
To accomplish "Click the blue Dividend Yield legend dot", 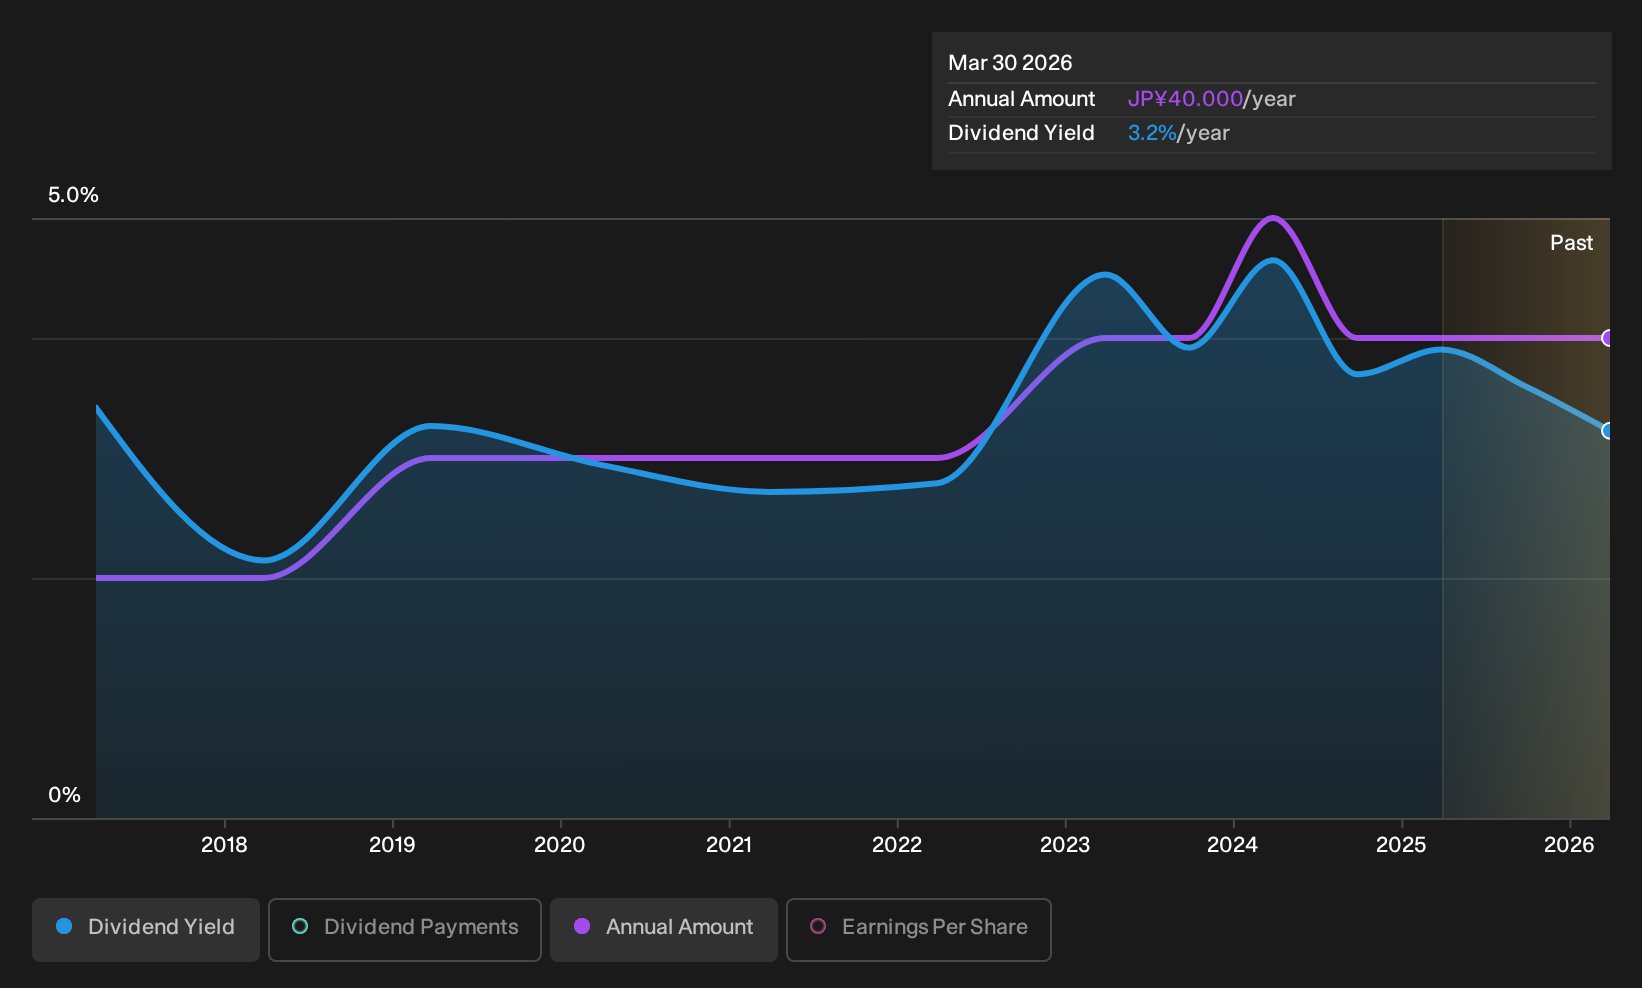I will point(64,926).
